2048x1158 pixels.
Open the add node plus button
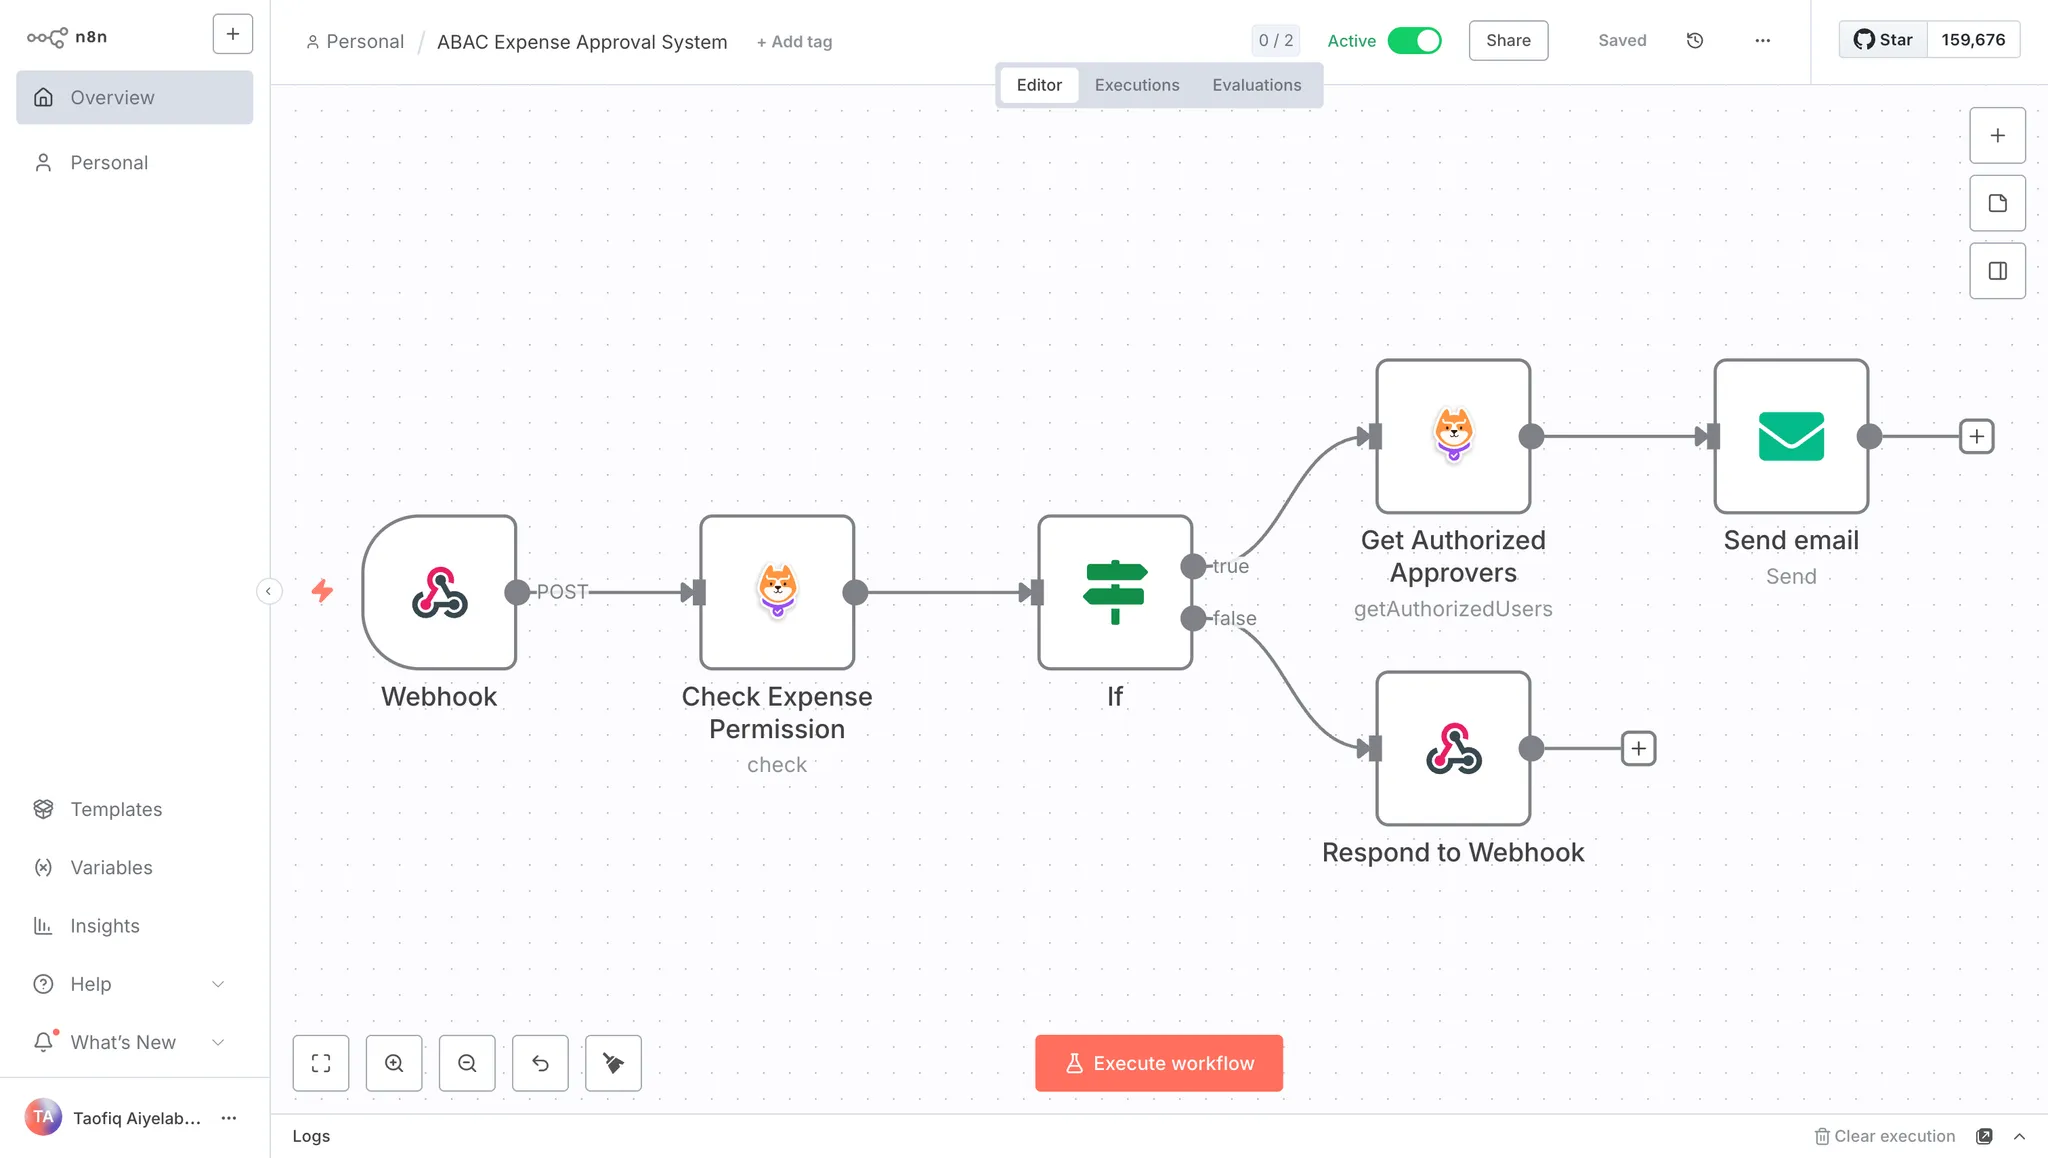tap(1997, 135)
